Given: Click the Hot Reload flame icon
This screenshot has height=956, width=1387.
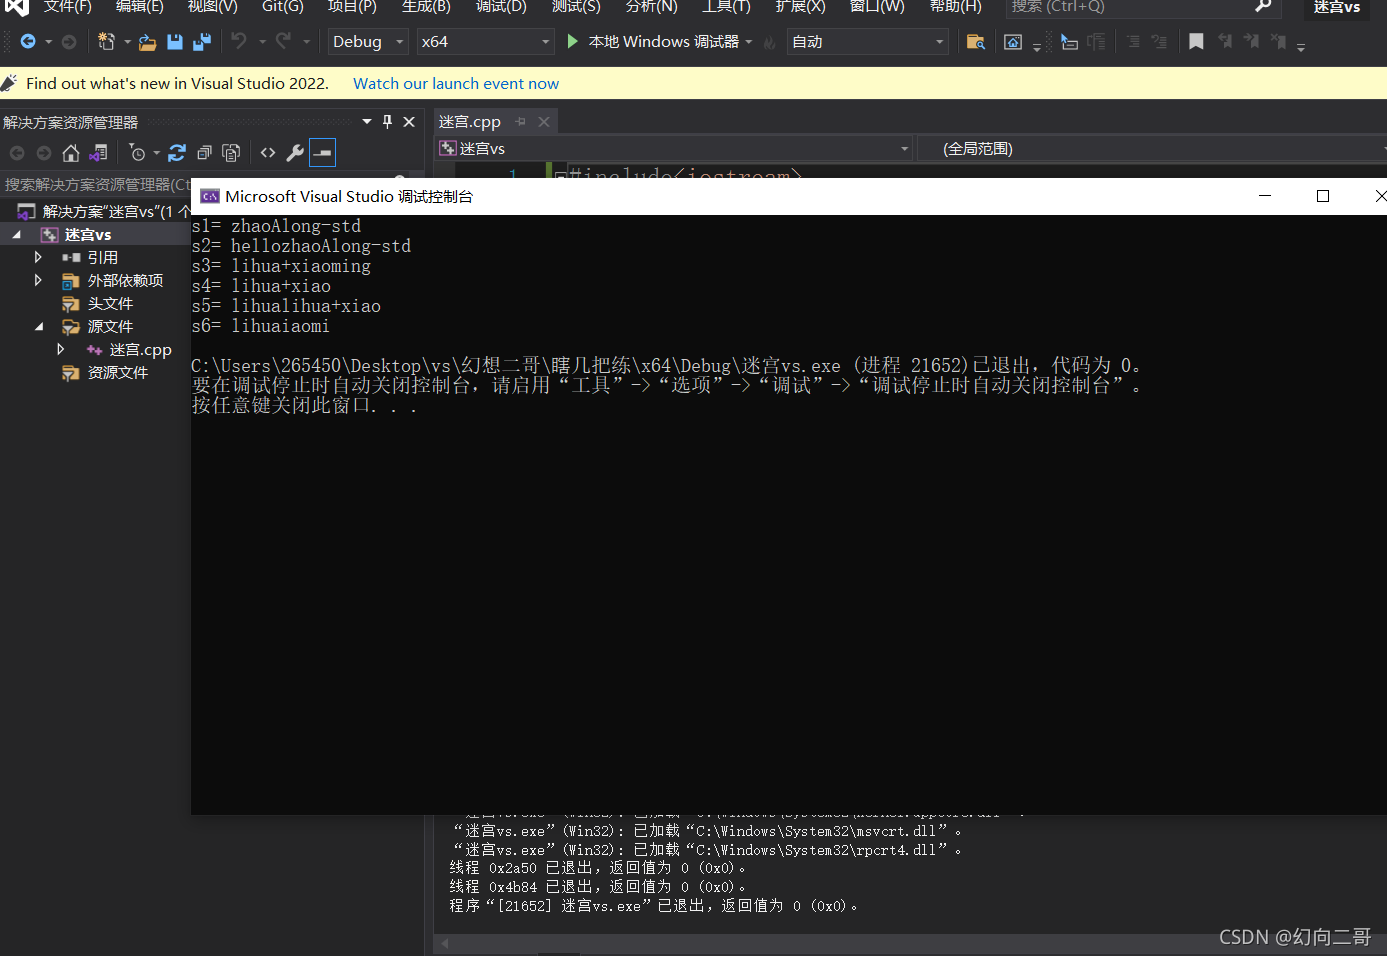Looking at the screenshot, I should 769,42.
